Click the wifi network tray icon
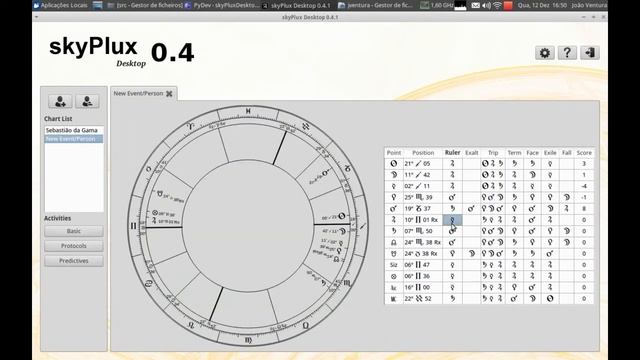Image resolution: width=640 pixels, height=360 pixels. click(497, 5)
